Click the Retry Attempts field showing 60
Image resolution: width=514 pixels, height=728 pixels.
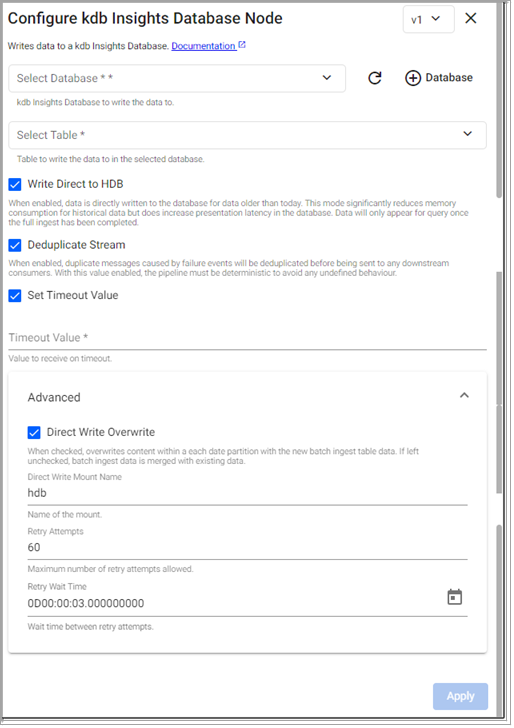247,547
